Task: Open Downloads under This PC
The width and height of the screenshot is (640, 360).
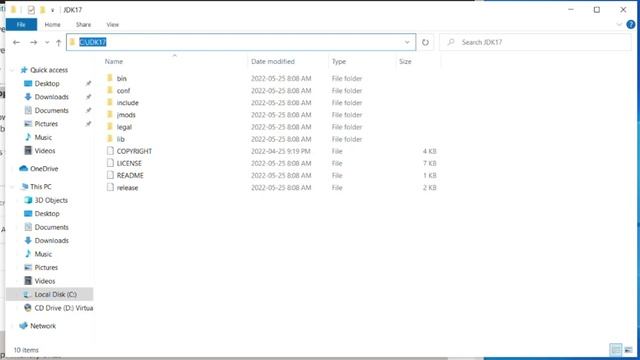Action: [x=51, y=240]
